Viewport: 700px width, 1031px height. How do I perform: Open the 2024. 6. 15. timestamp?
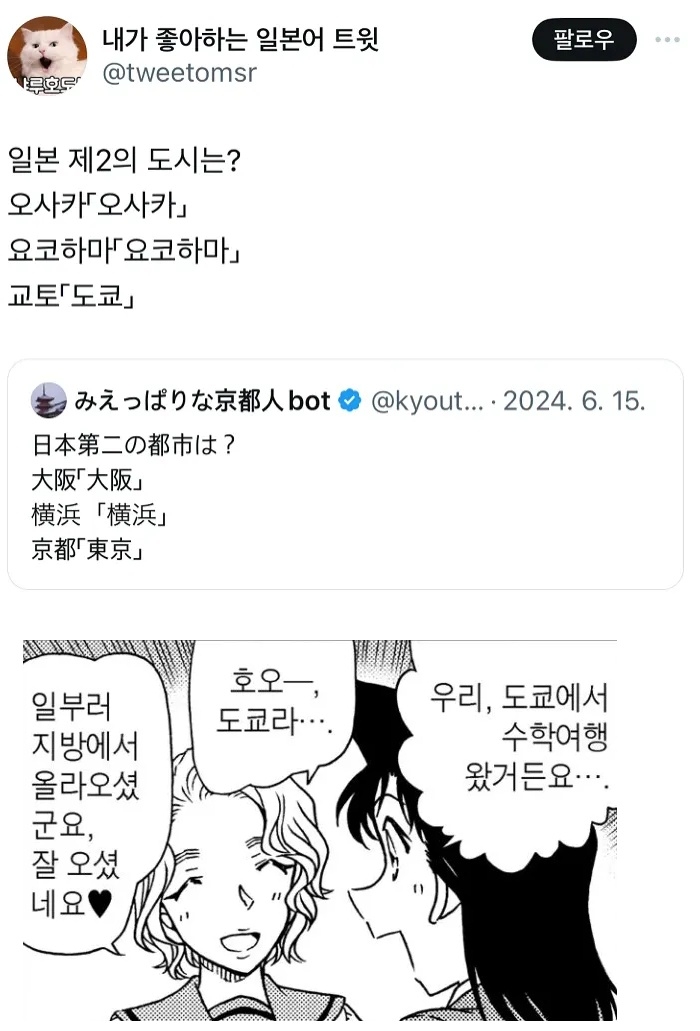(x=574, y=400)
